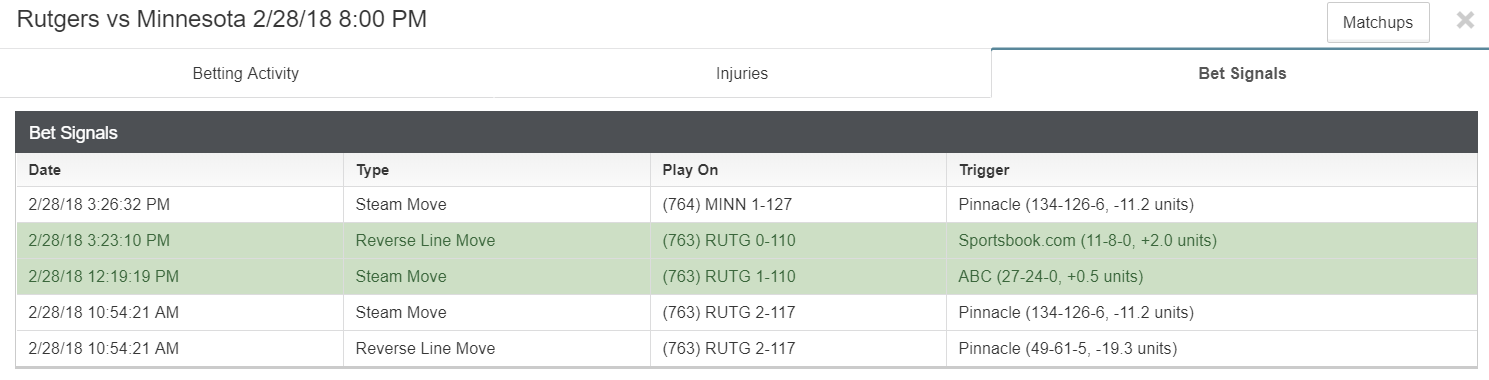Click the Sportsbook.com trigger cell
1489x380 pixels.
1211,240
